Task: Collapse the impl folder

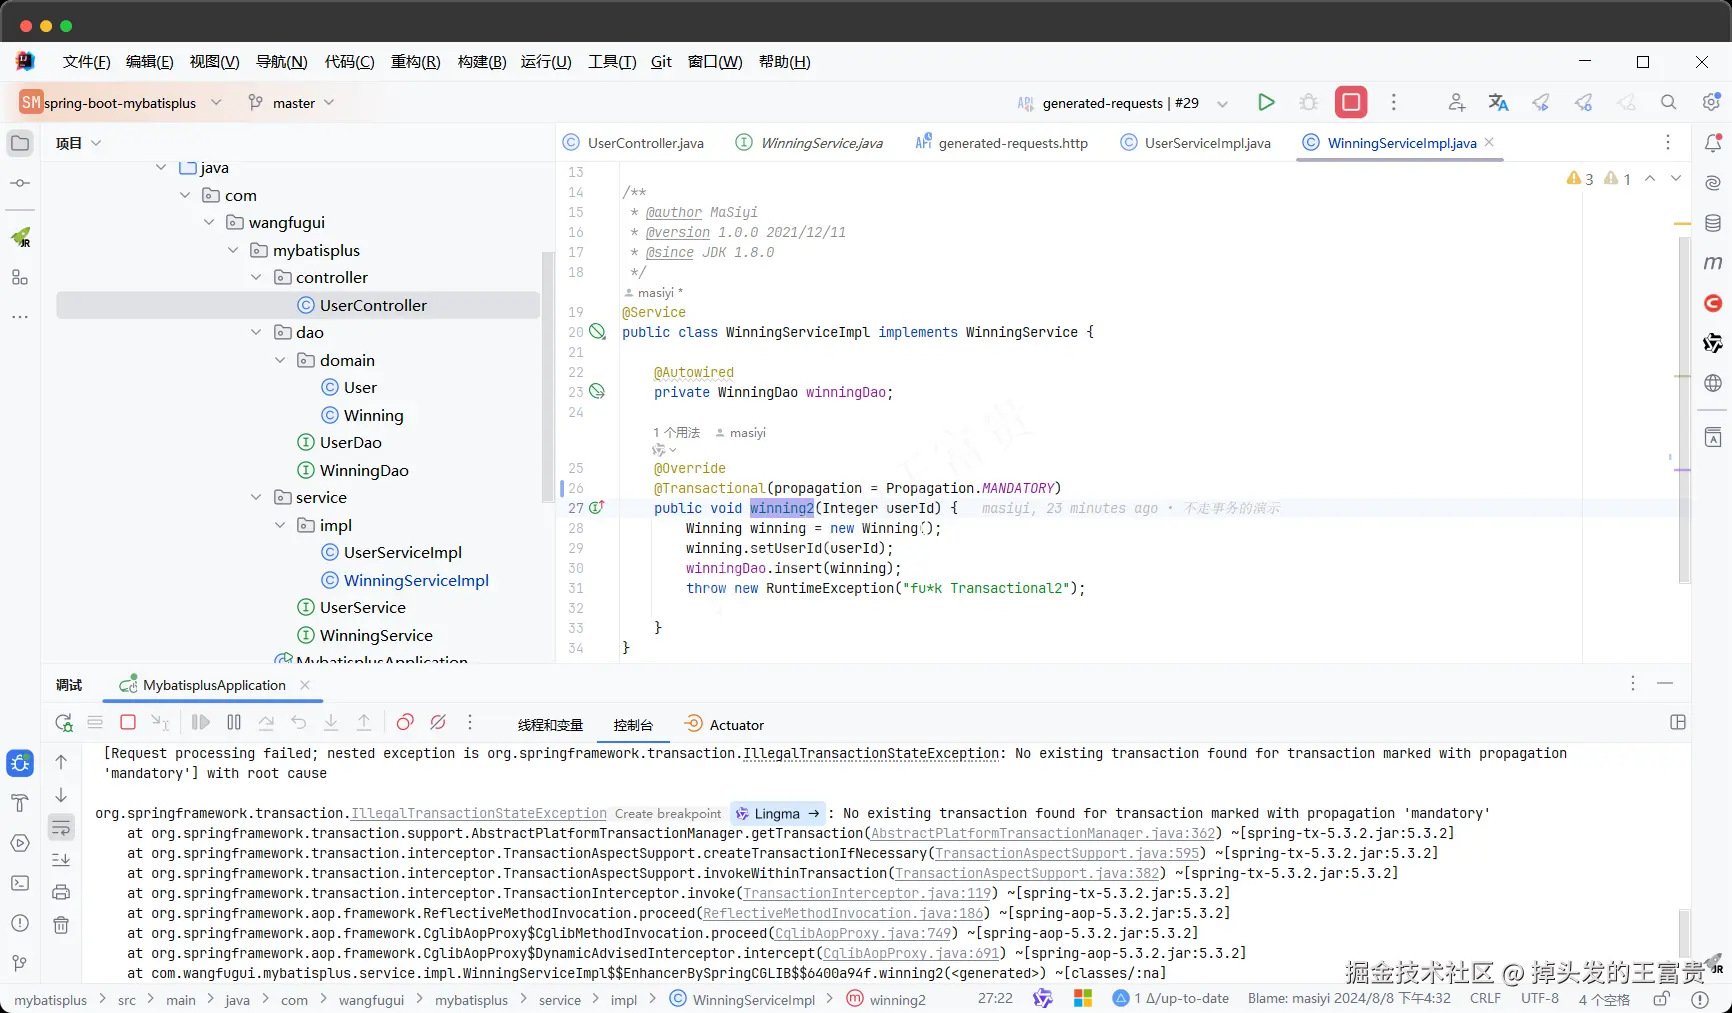Action: [280, 525]
